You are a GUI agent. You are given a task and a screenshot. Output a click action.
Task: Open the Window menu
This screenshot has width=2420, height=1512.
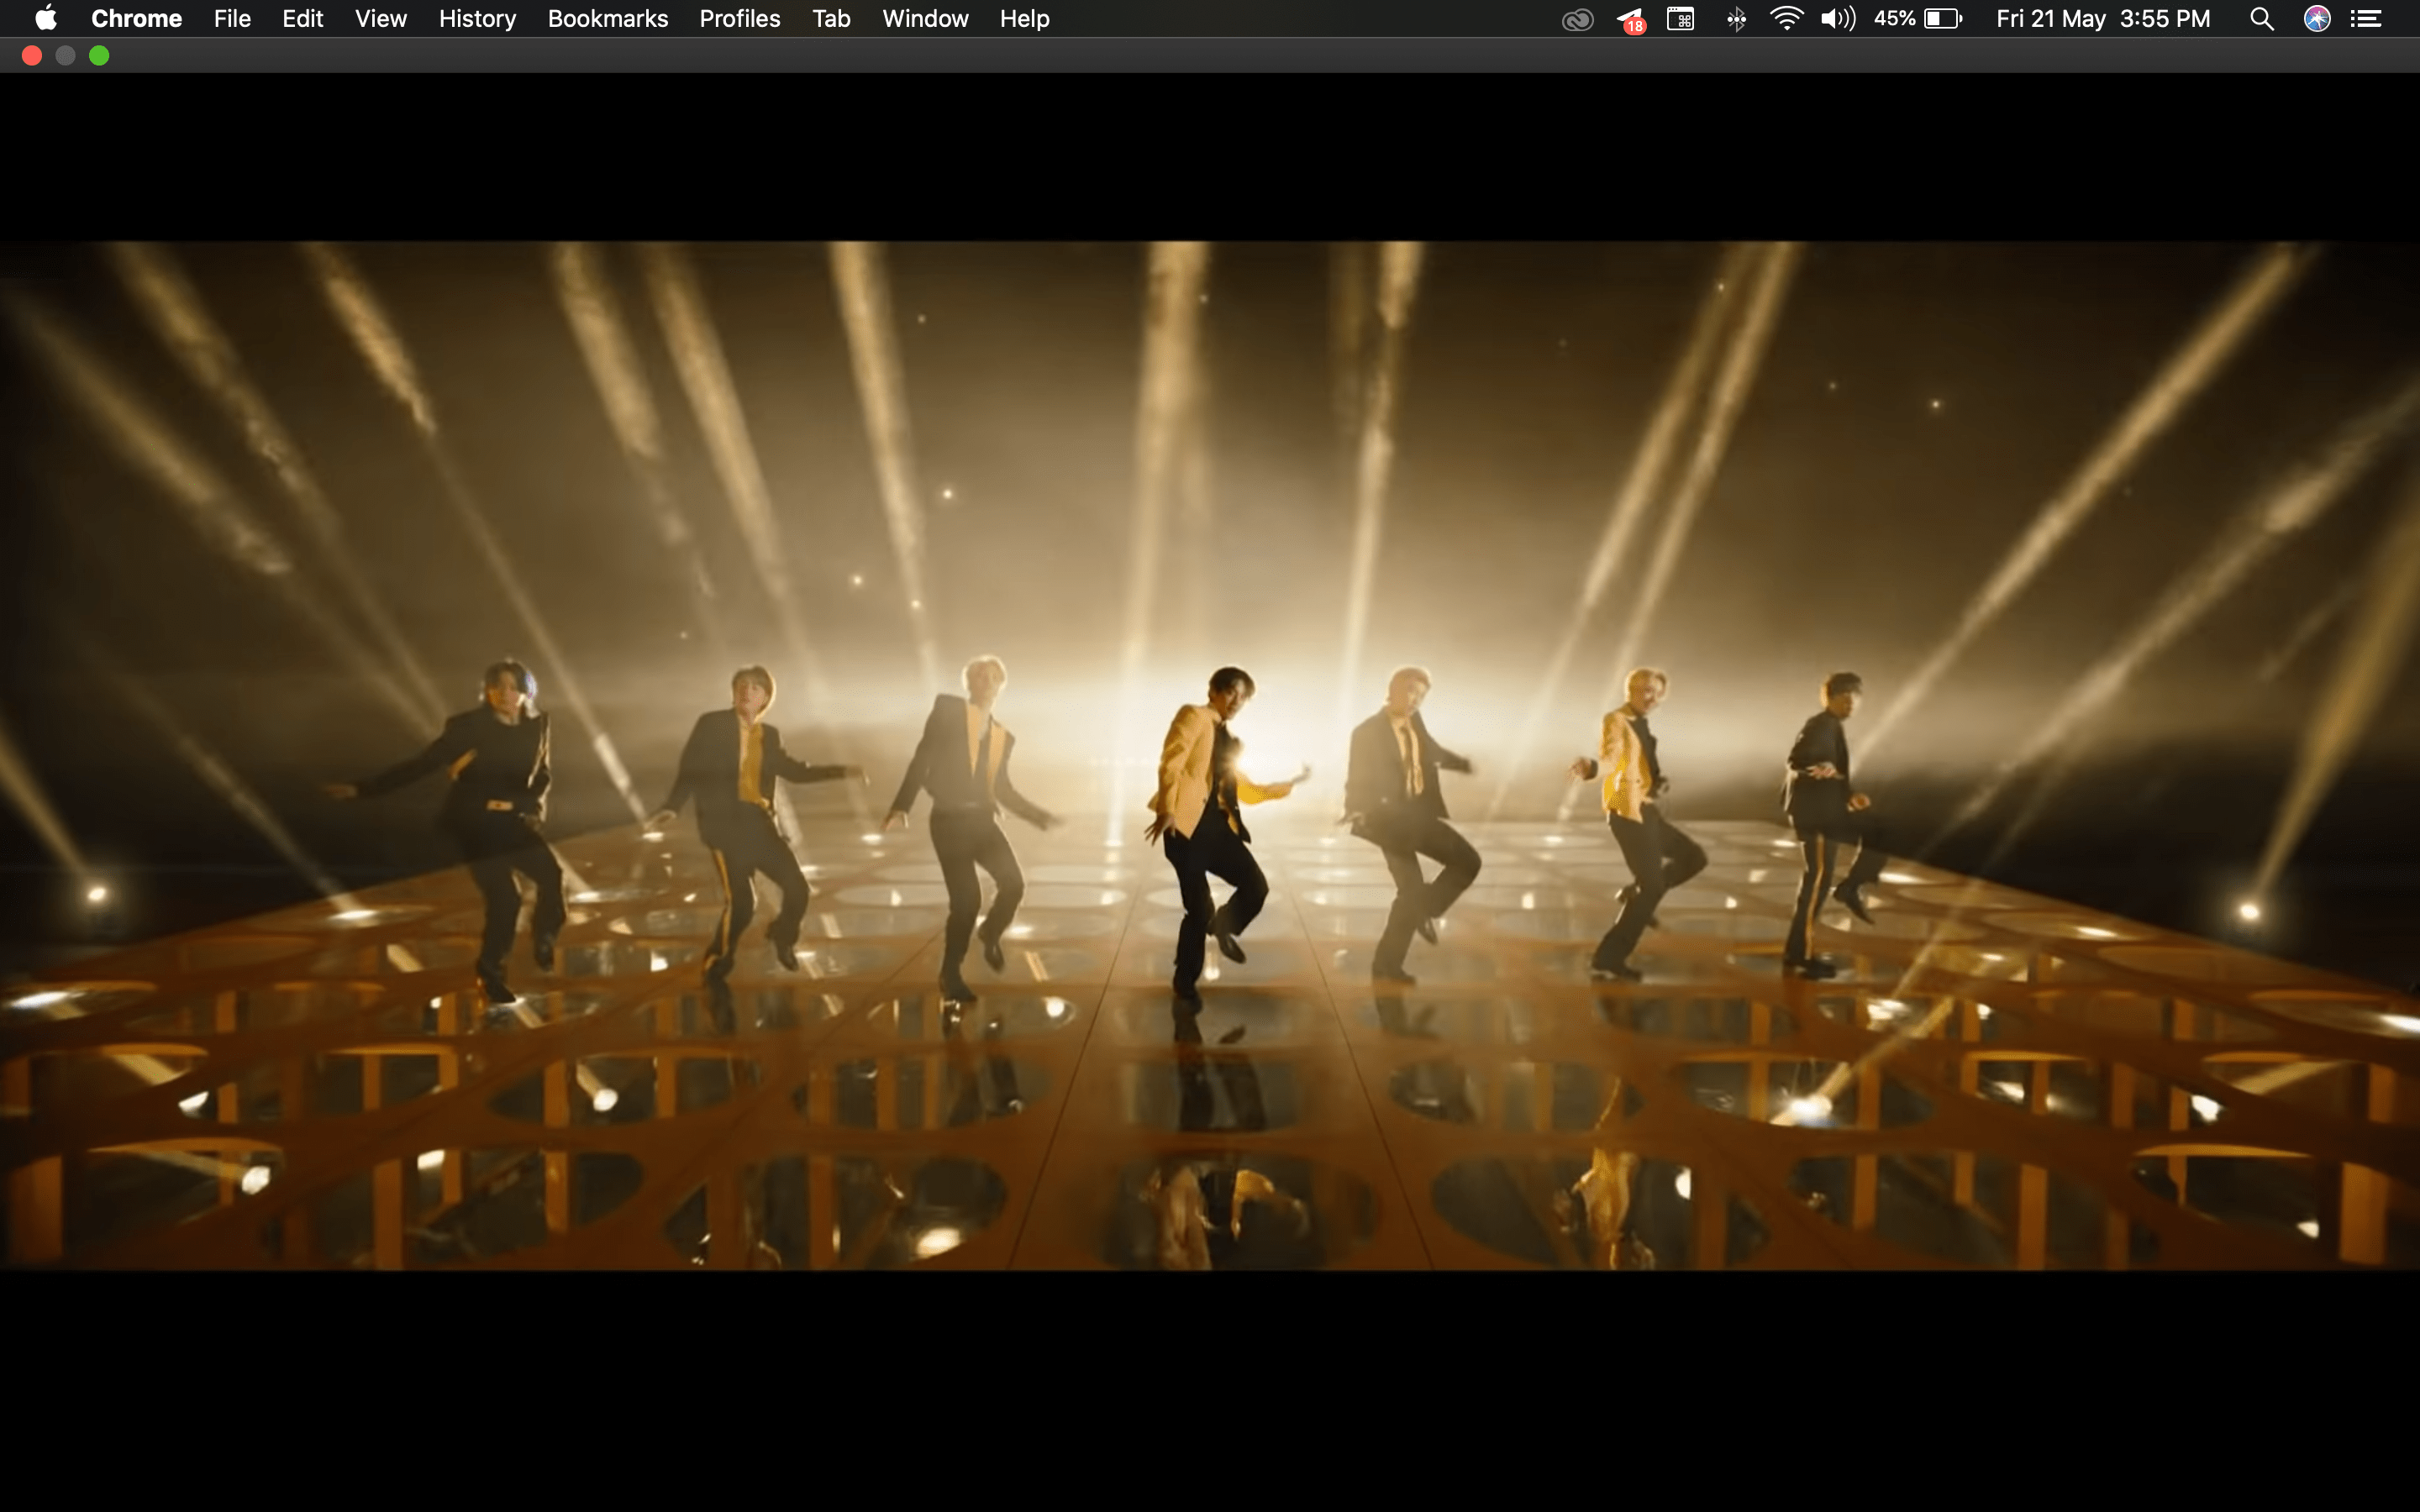(925, 19)
